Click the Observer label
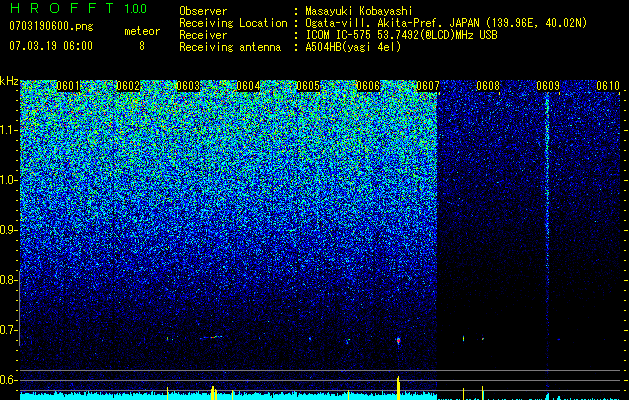 pyautogui.click(x=203, y=11)
